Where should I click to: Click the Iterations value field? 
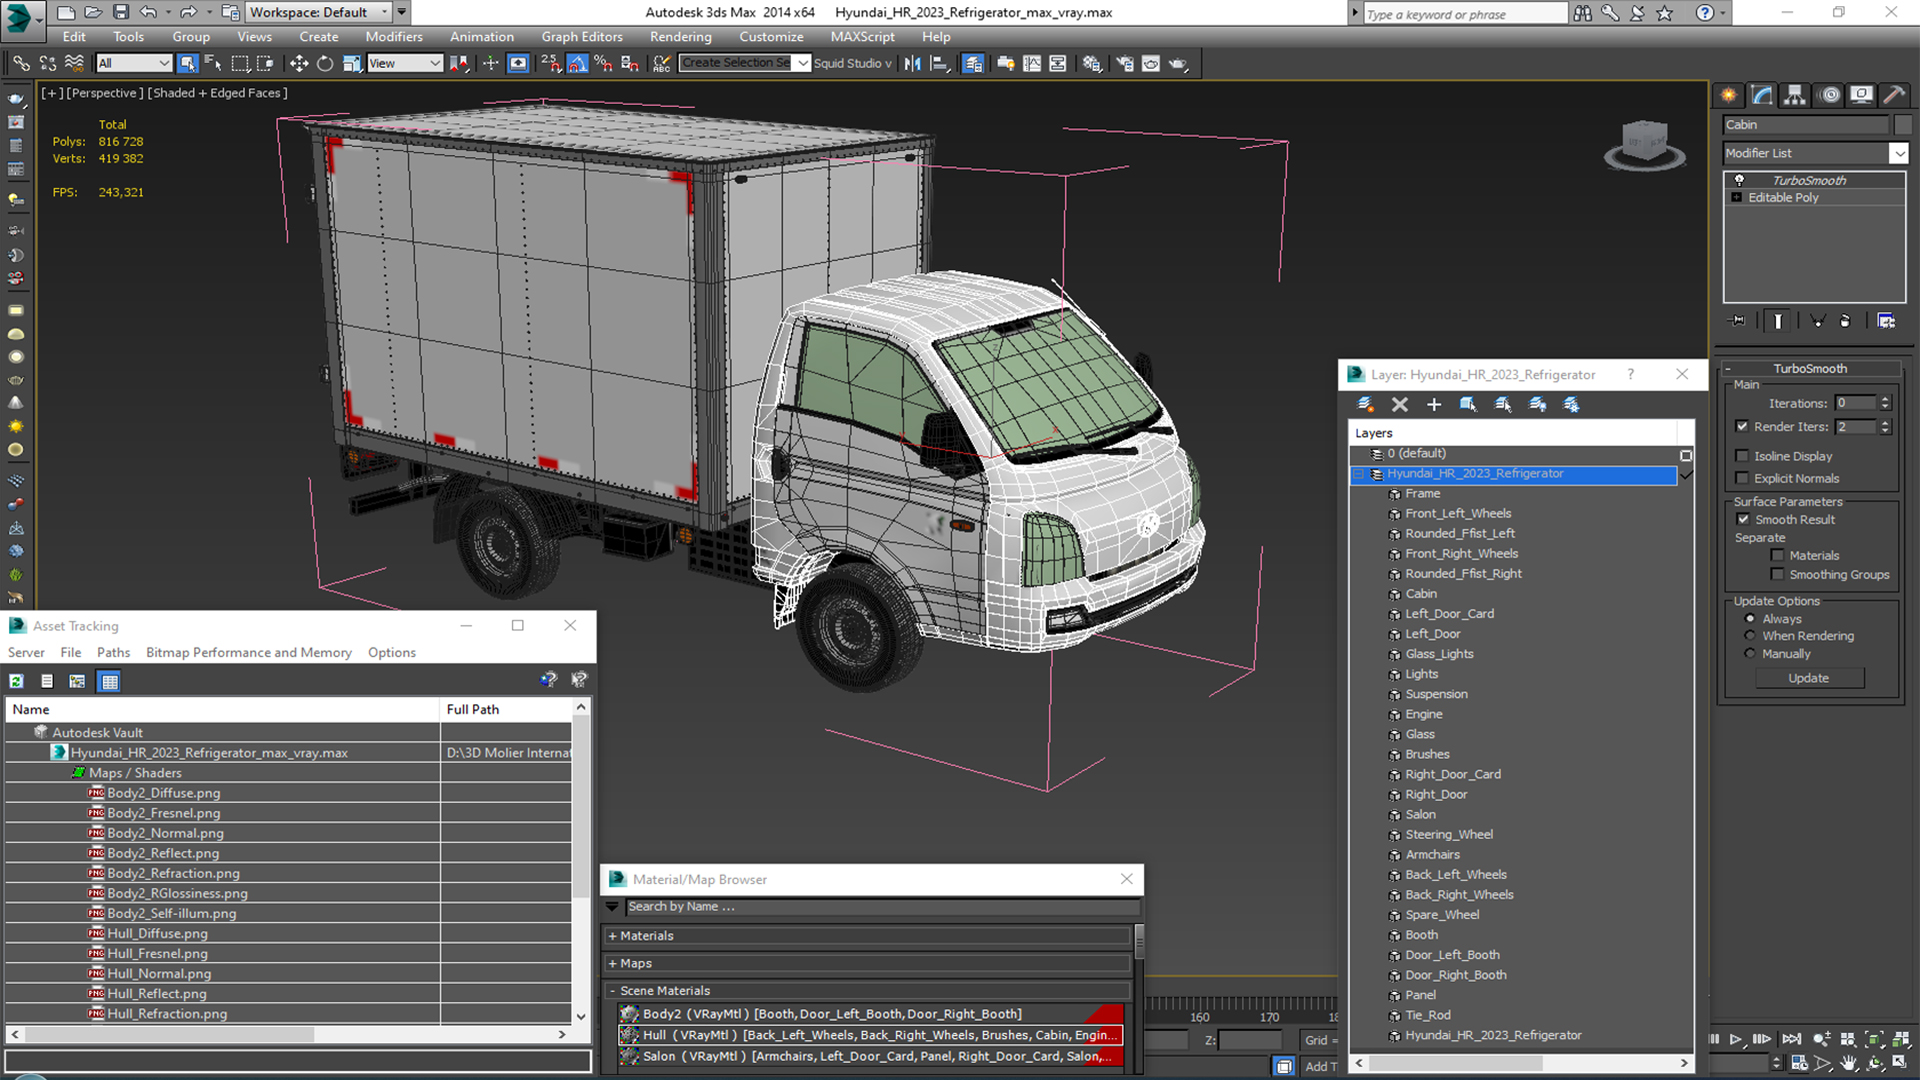point(1855,403)
